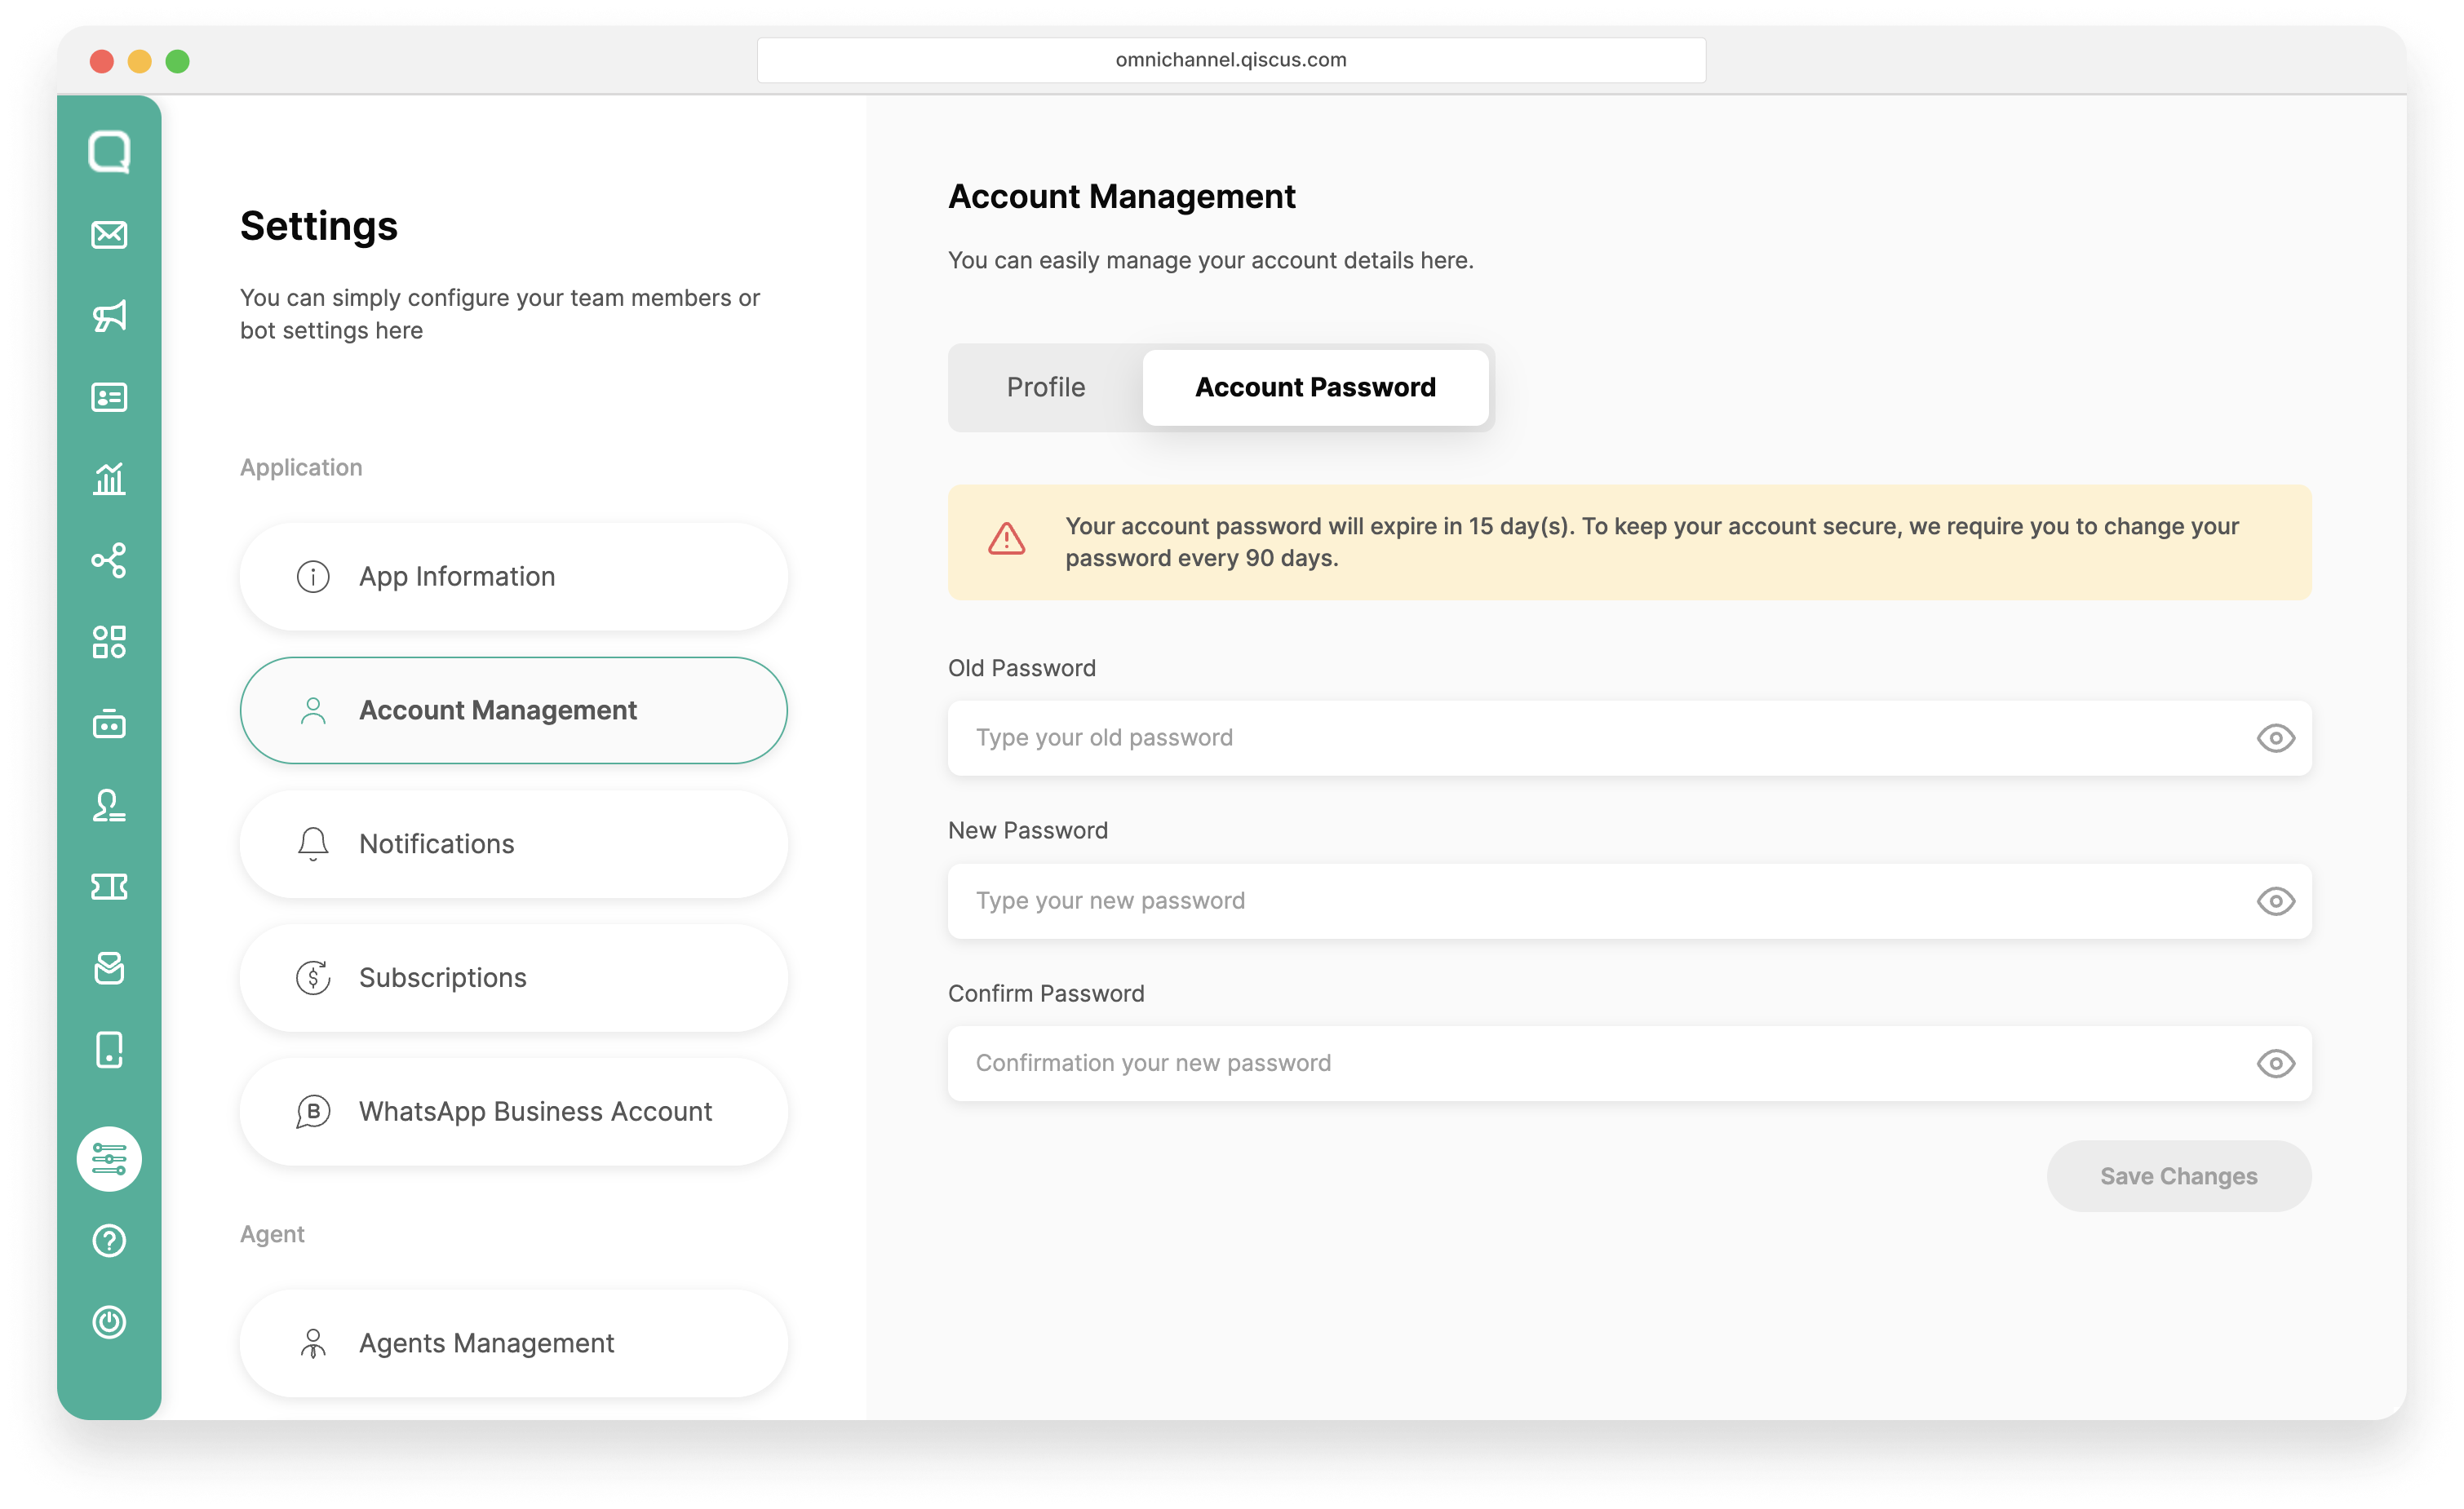Click the info icon beside App Information
This screenshot has height=1509, width=2464.
[x=313, y=577]
